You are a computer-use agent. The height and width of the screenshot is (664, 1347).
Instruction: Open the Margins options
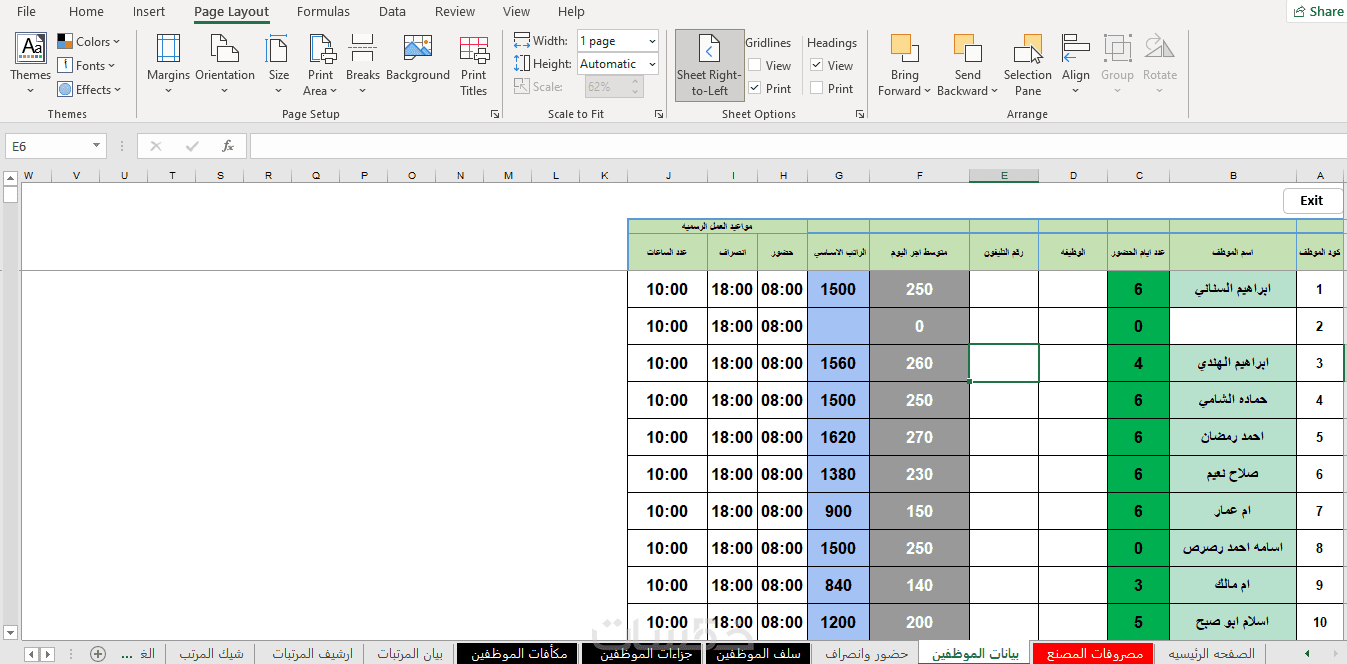[168, 64]
